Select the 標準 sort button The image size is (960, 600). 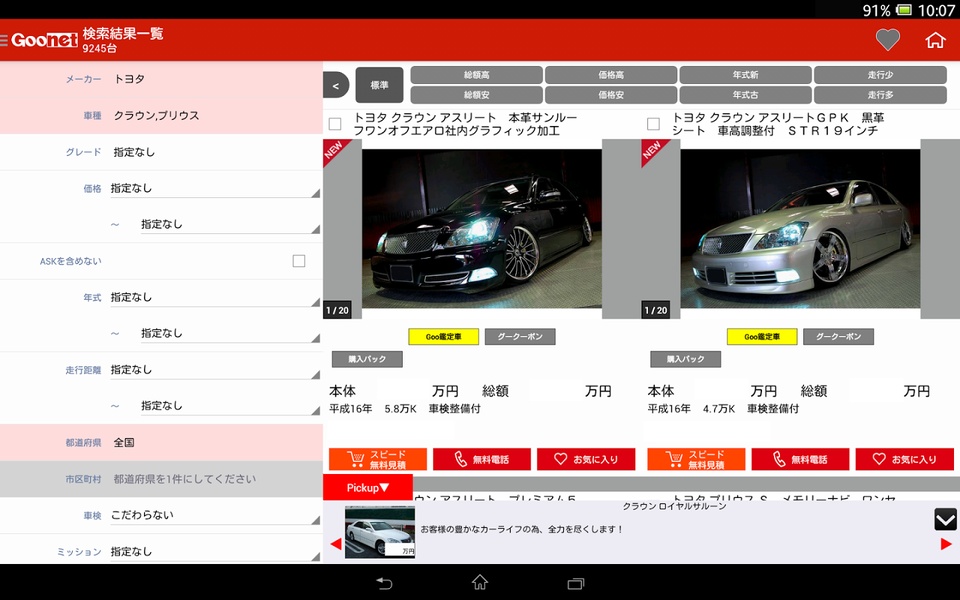click(379, 85)
